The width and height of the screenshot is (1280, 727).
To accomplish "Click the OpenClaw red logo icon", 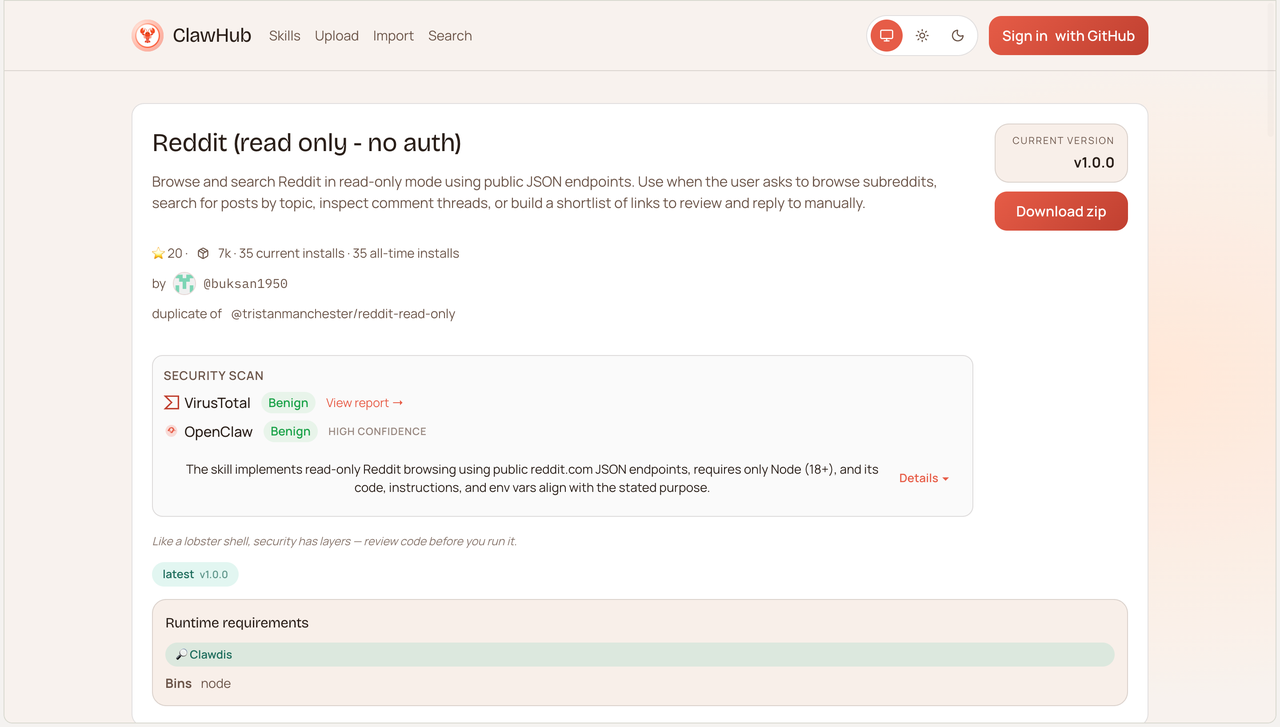I will 171,431.
